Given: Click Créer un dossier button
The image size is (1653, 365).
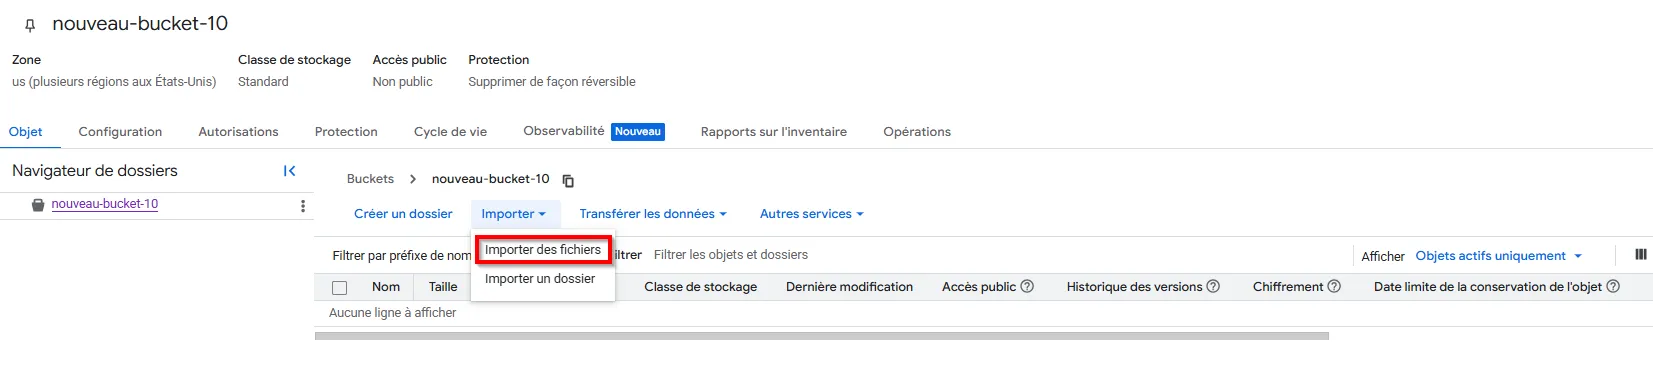Looking at the screenshot, I should [x=403, y=214].
